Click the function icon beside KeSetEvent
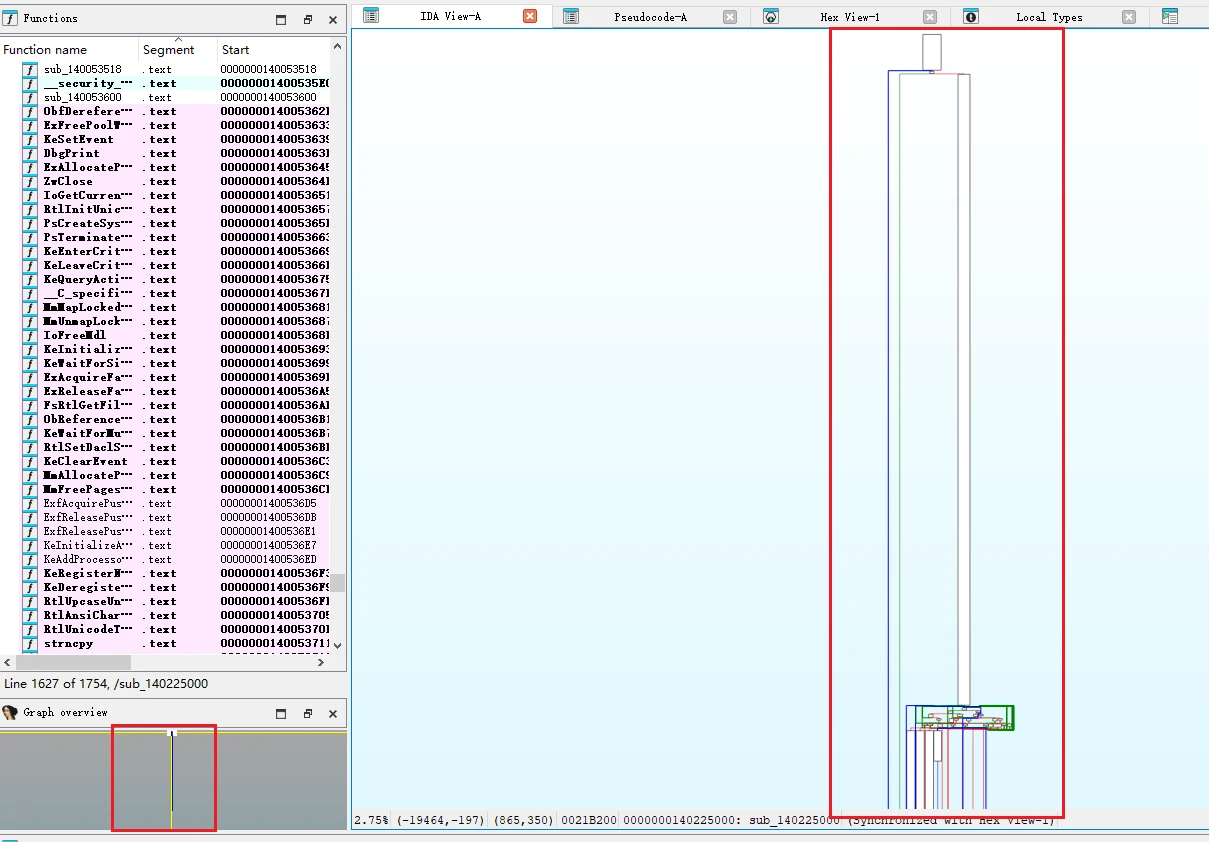Screen dimensions: 1209x842 [30, 139]
